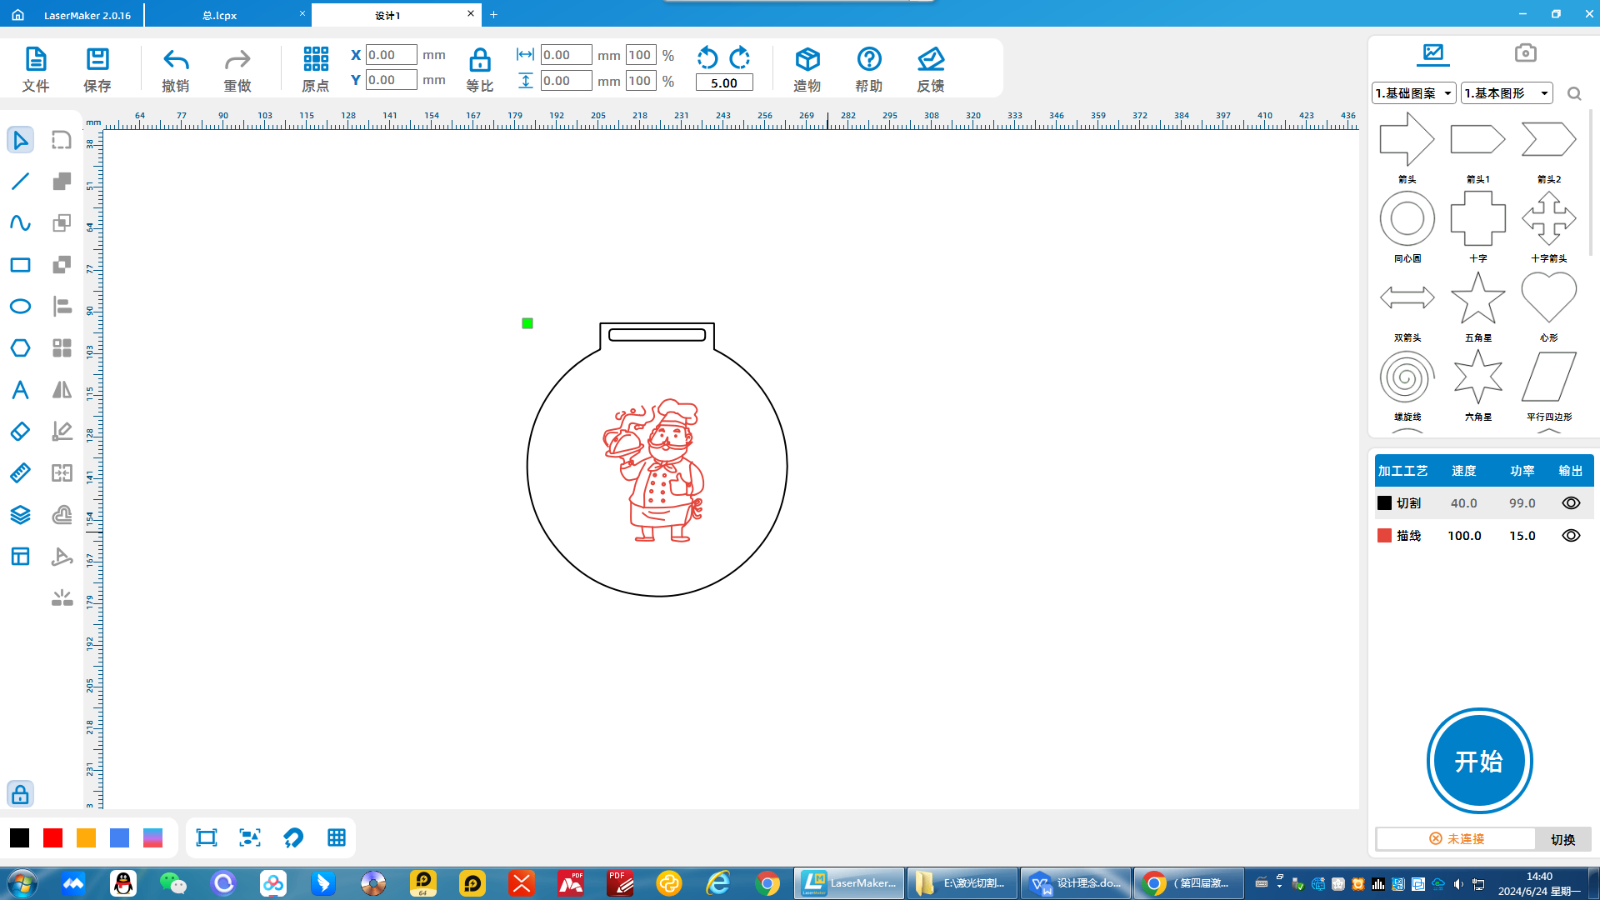Switch to the camera panel tab
Viewport: 1600px width, 900px height.
point(1525,53)
